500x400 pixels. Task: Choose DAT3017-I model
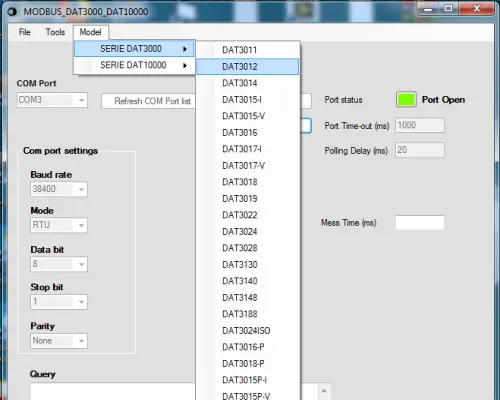248,149
